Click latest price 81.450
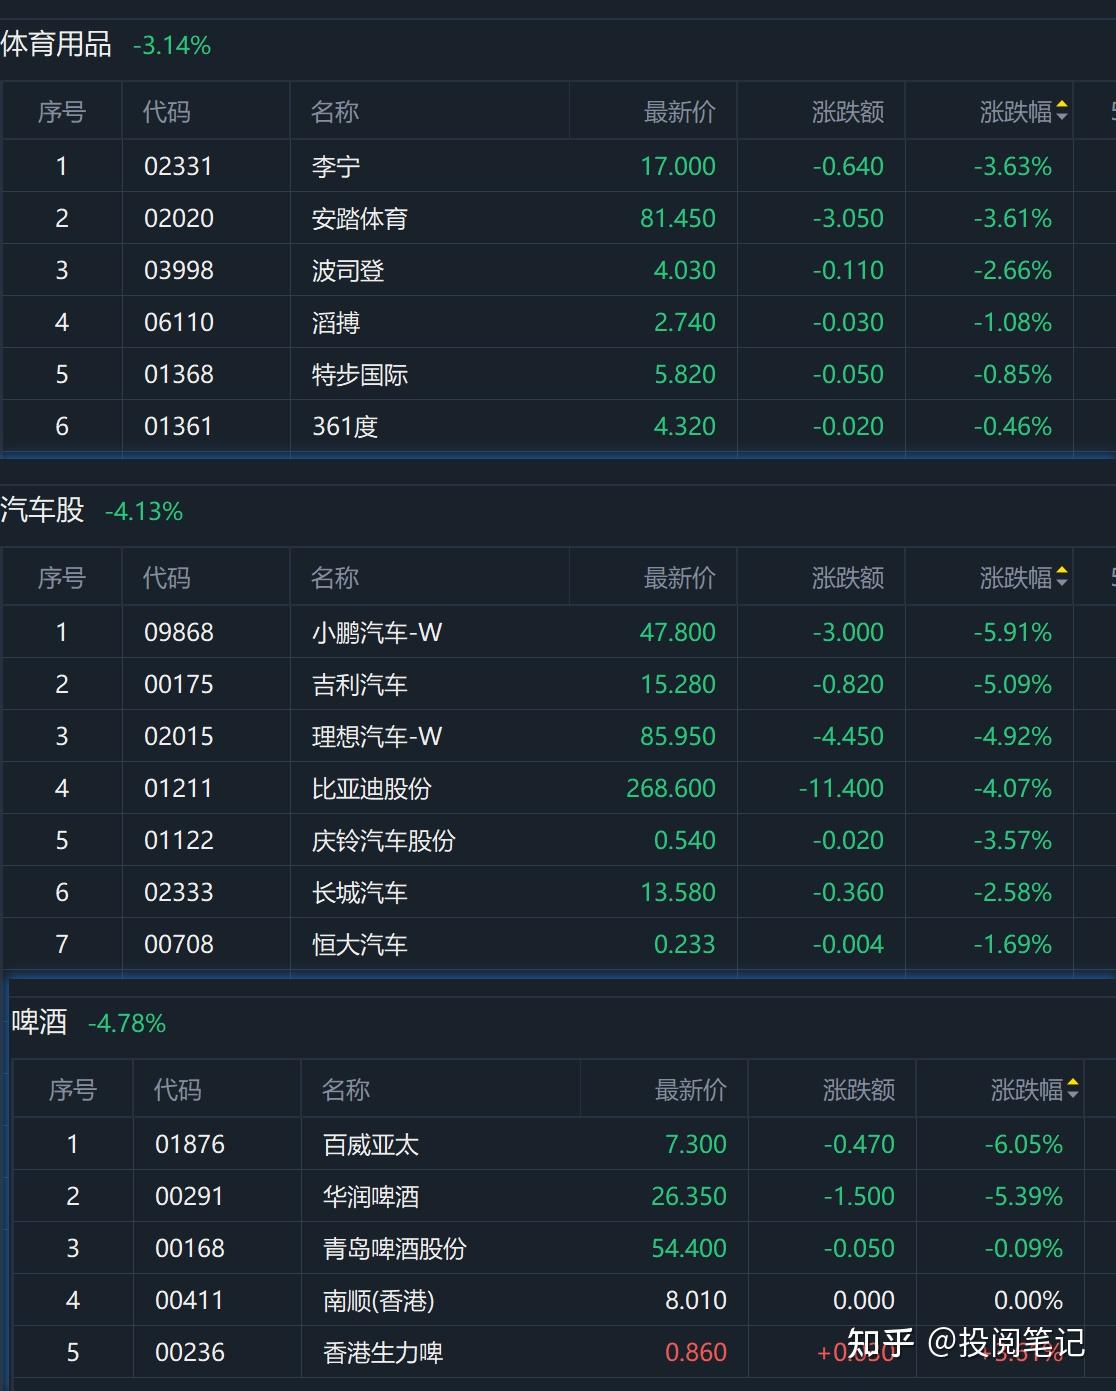Image resolution: width=1116 pixels, height=1391 pixels. [x=678, y=218]
